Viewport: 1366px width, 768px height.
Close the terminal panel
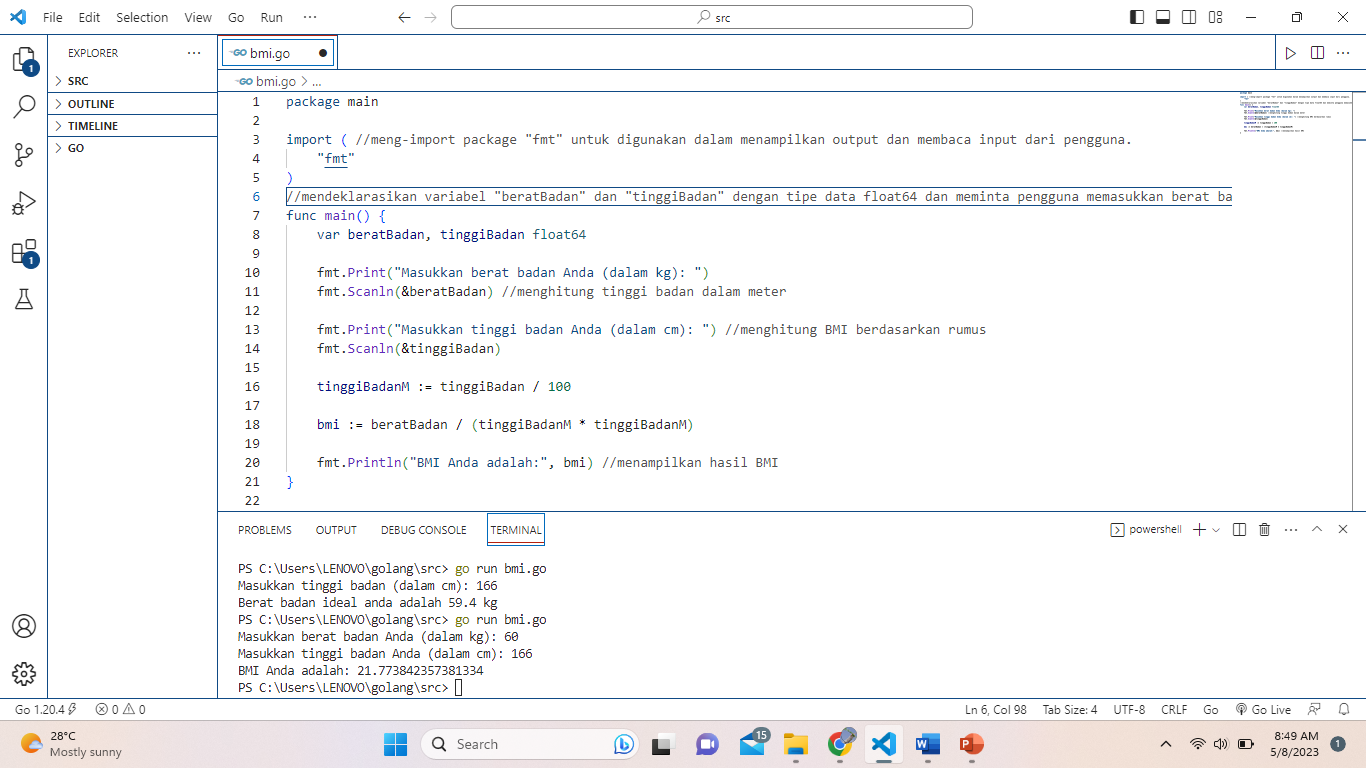pos(1343,530)
